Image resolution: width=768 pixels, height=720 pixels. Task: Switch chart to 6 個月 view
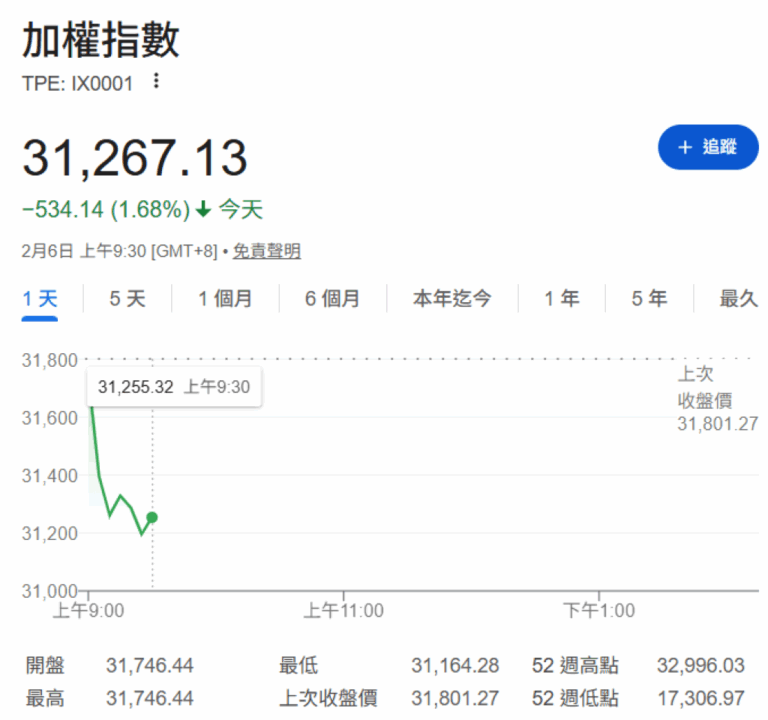[332, 298]
